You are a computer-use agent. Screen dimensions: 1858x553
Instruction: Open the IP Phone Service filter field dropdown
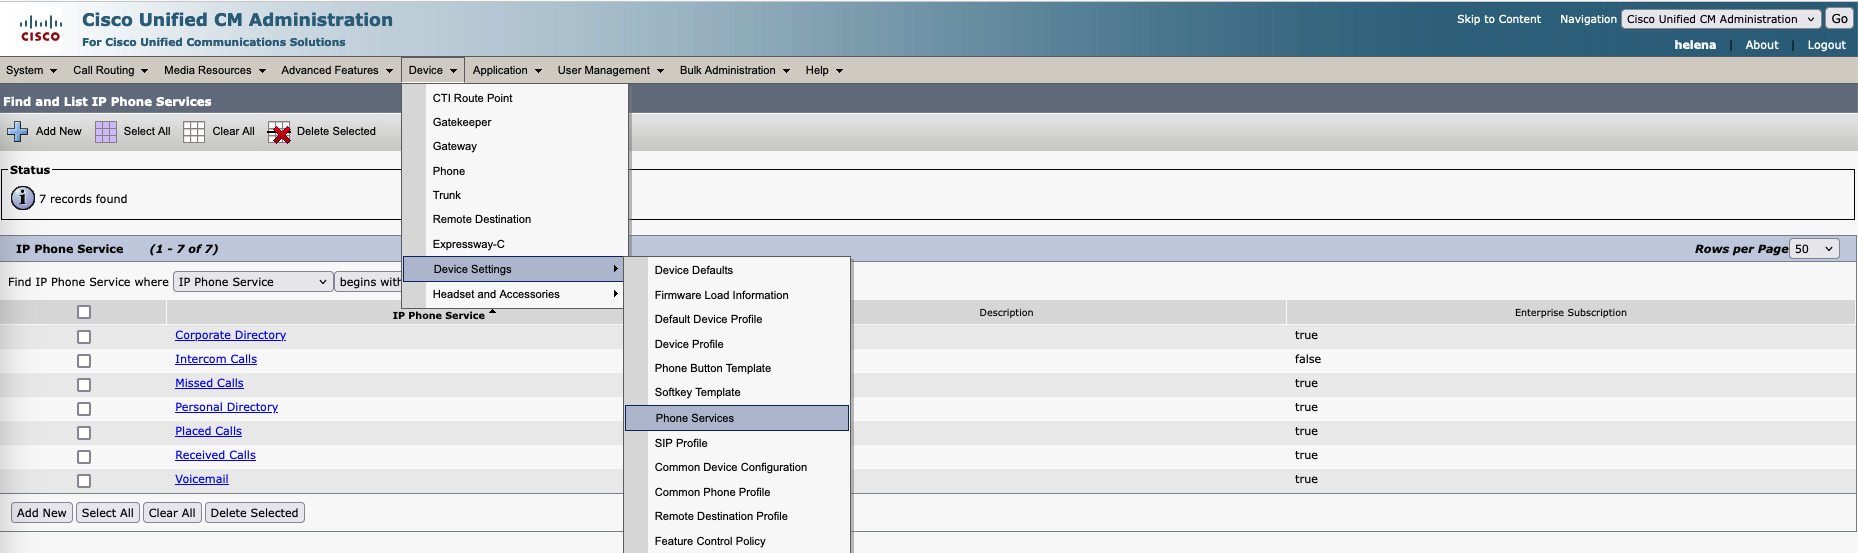(253, 282)
